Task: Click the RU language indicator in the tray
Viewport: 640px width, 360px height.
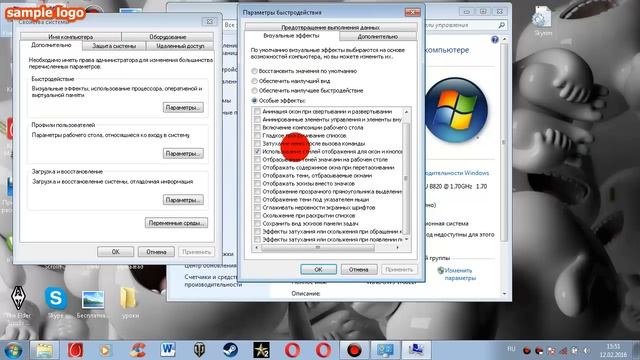Action: (511, 349)
